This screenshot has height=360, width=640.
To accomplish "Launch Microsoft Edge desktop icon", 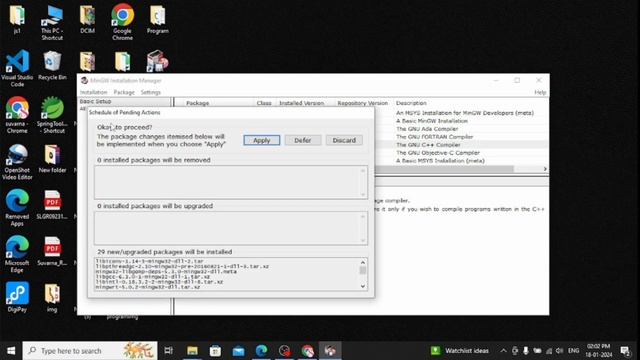I will pyautogui.click(x=17, y=254).
